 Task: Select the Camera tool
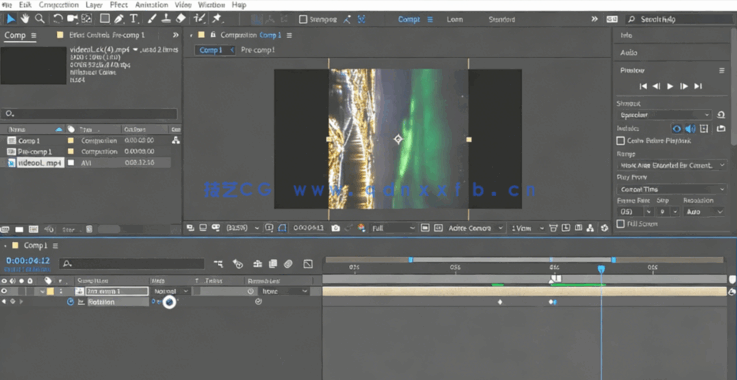[x=72, y=19]
